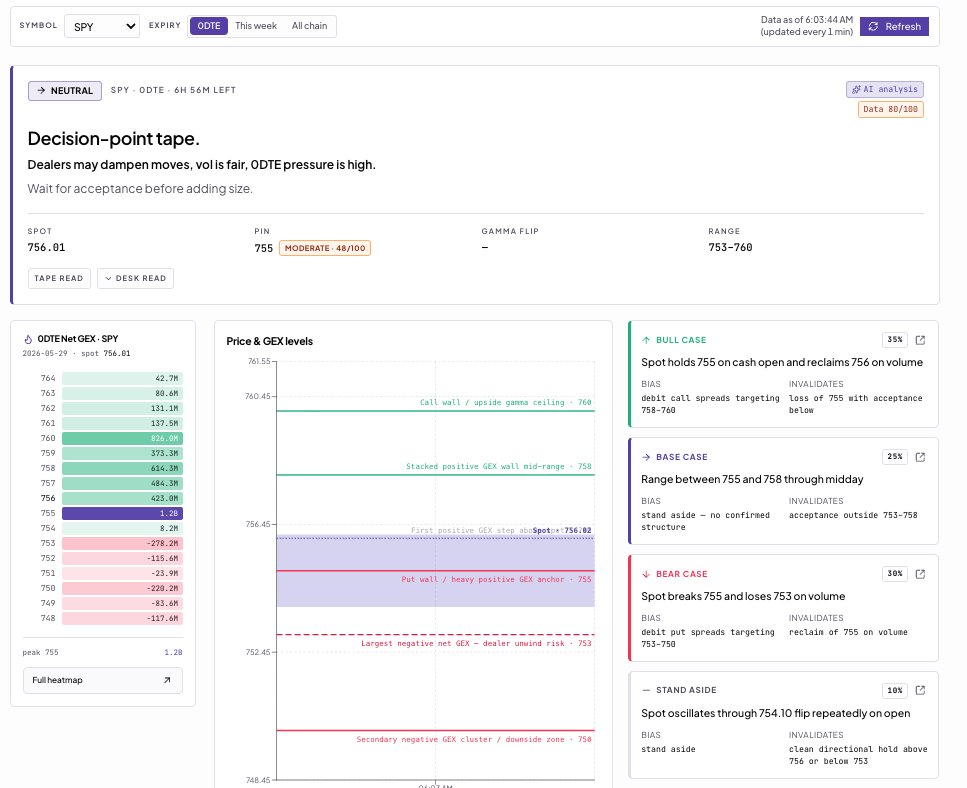The width and height of the screenshot is (967, 788).
Task: Click the Bear Case headline text
Action: click(x=743, y=596)
